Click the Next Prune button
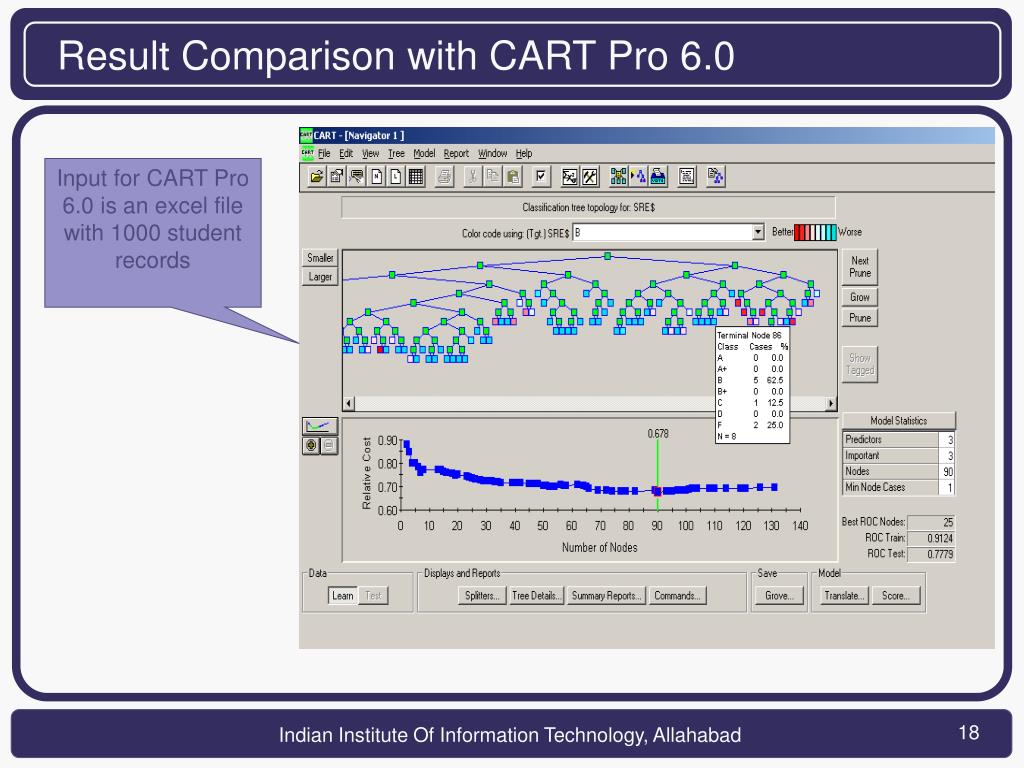 (x=859, y=266)
